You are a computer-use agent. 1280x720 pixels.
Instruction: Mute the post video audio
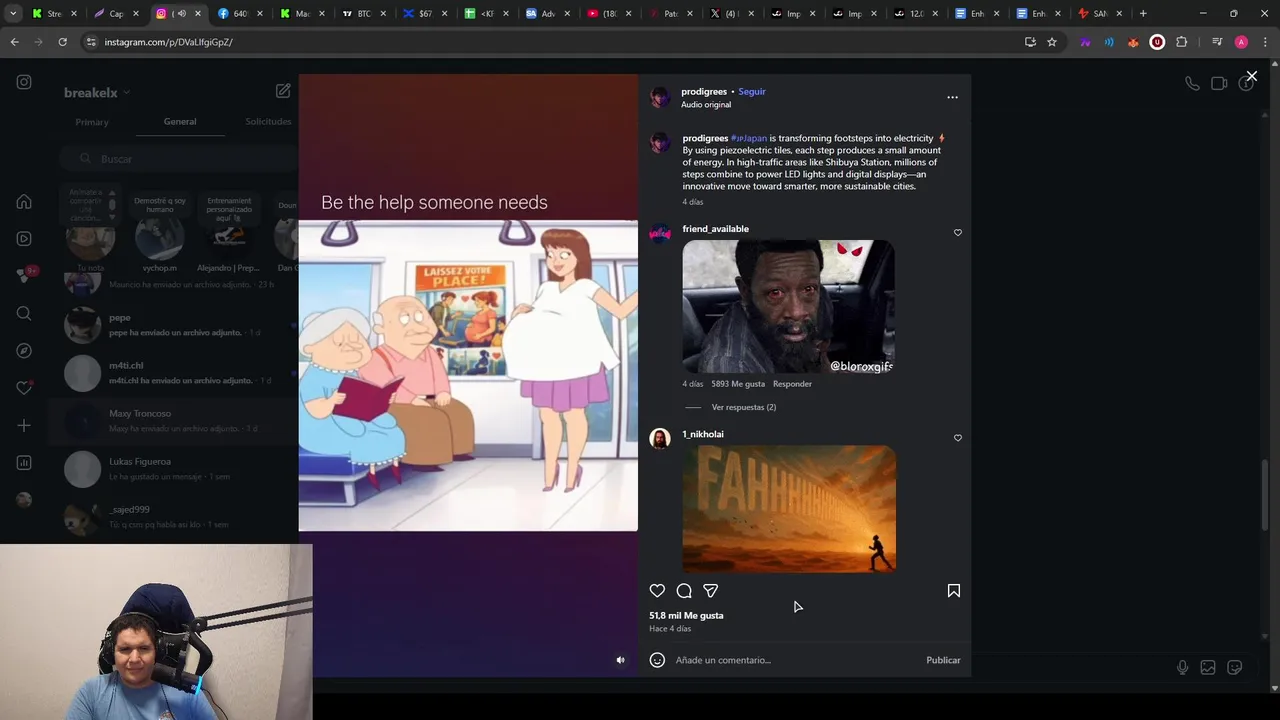click(x=620, y=660)
